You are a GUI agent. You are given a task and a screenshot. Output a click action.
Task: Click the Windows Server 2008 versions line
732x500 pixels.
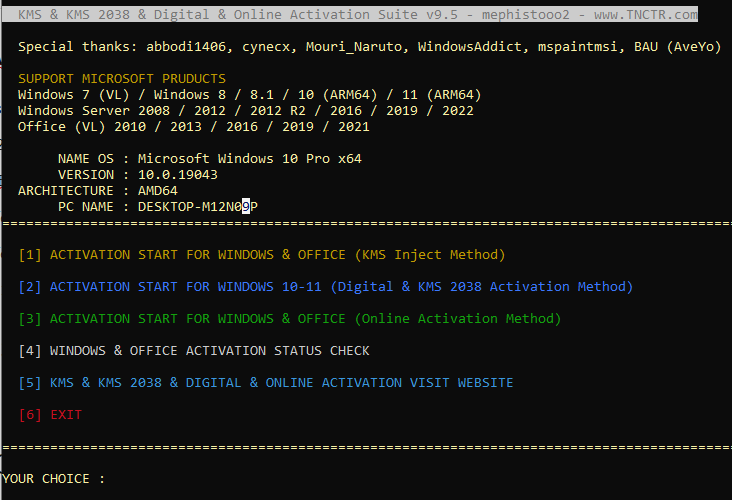[x=246, y=111]
